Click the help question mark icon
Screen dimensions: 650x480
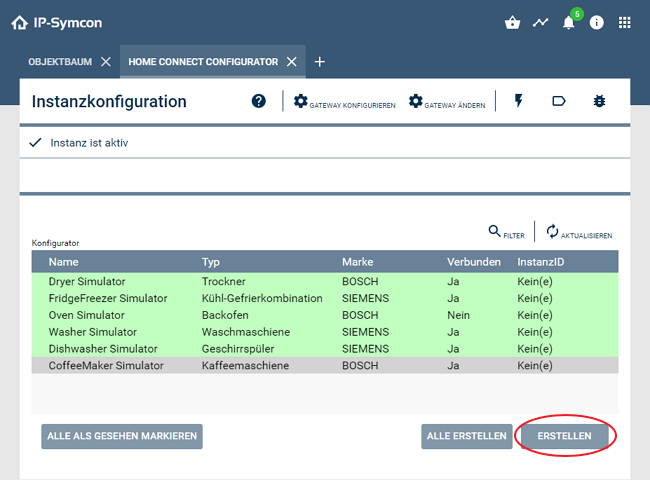(259, 101)
